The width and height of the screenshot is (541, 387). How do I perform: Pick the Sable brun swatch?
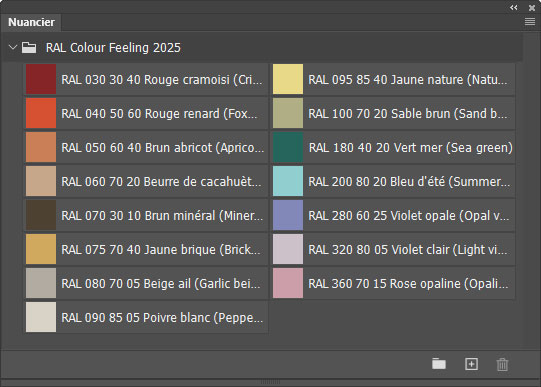(x=288, y=113)
